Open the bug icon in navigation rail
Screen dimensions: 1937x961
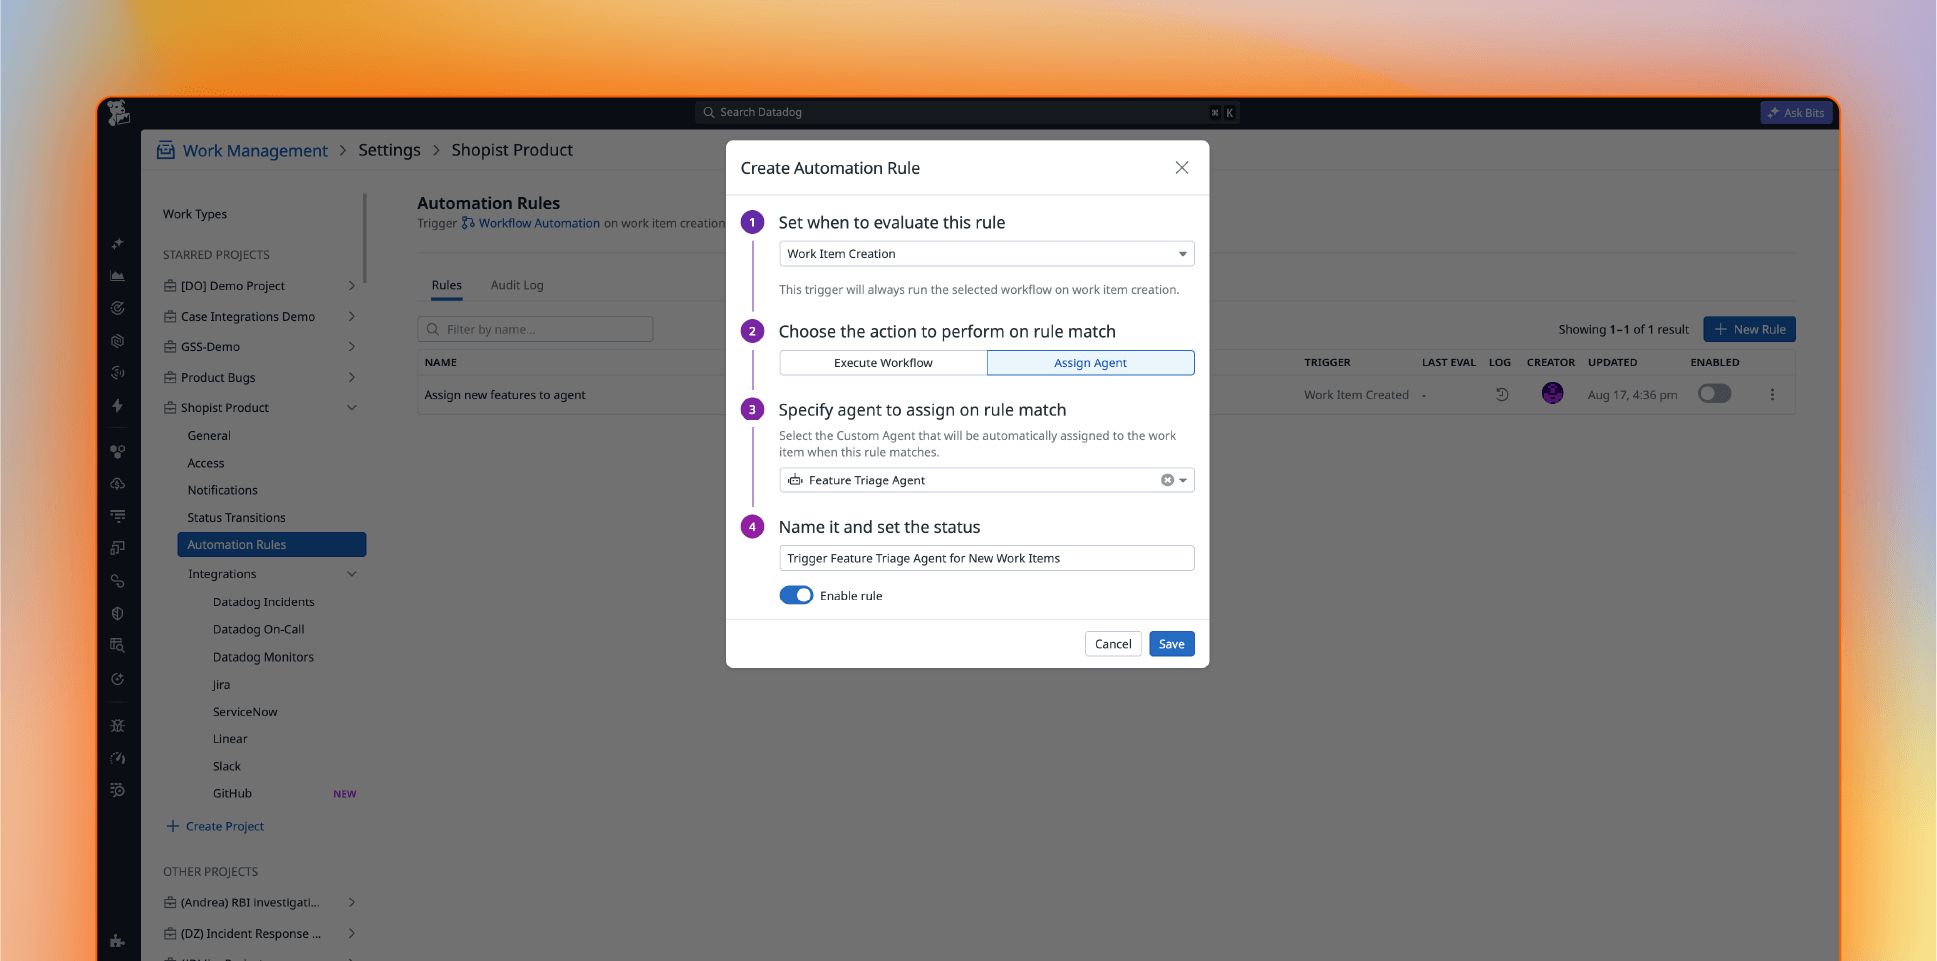click(118, 725)
